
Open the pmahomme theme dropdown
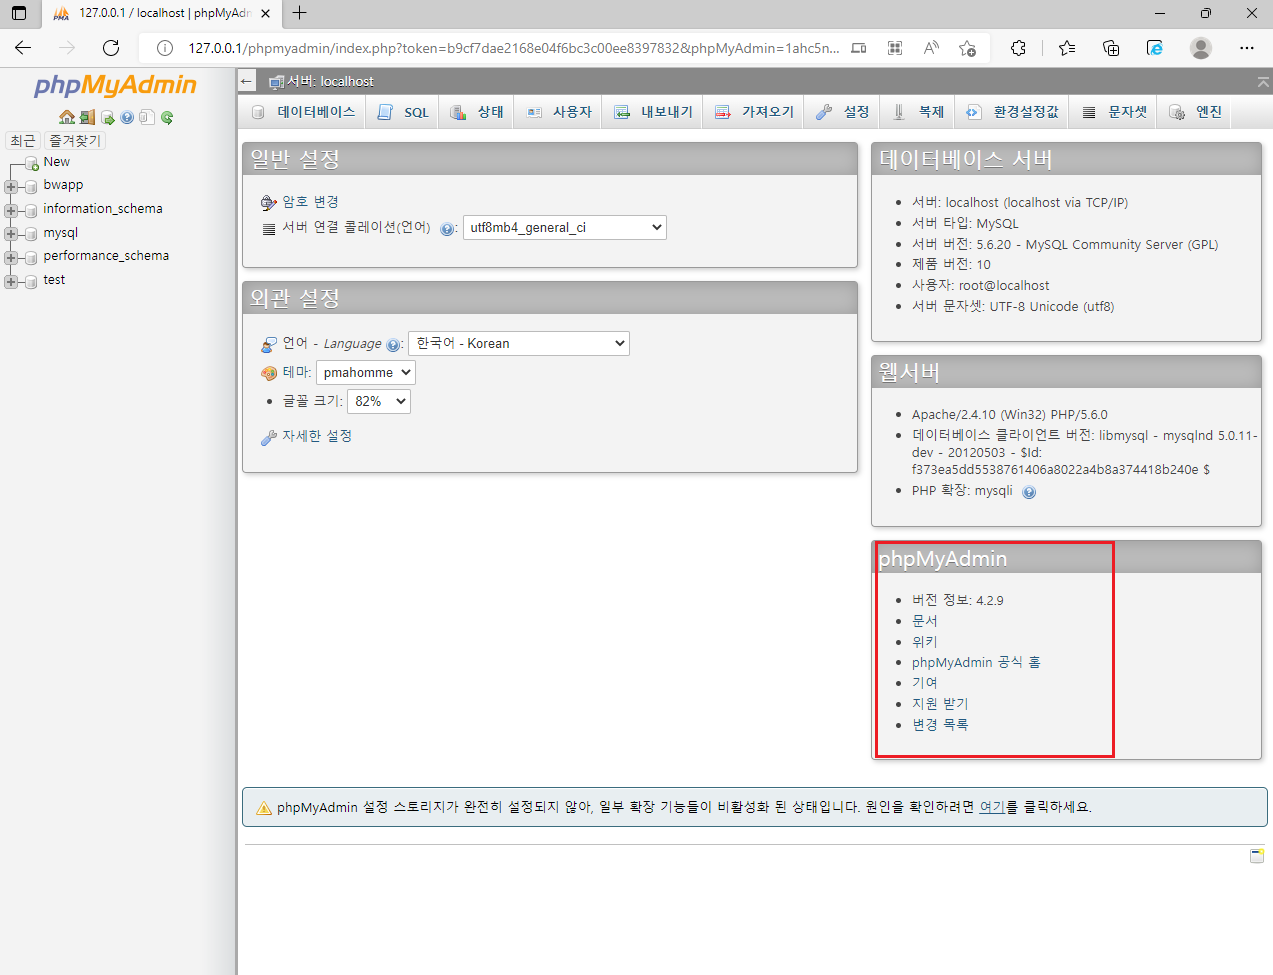tap(366, 372)
